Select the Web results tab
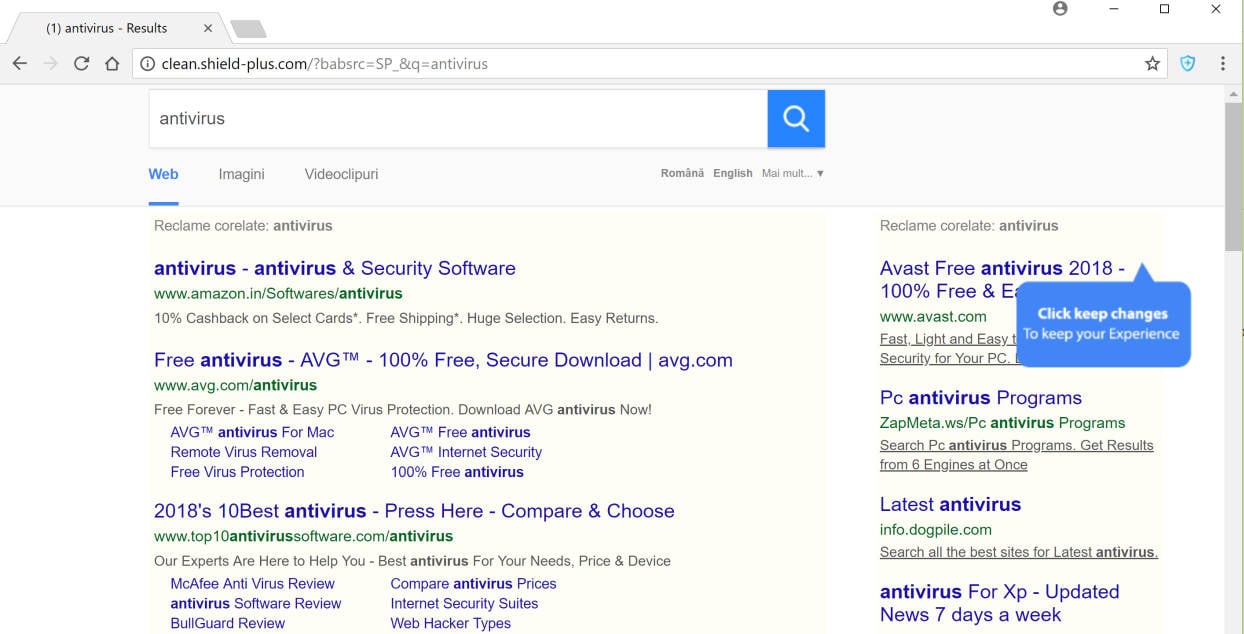 pyautogui.click(x=163, y=174)
